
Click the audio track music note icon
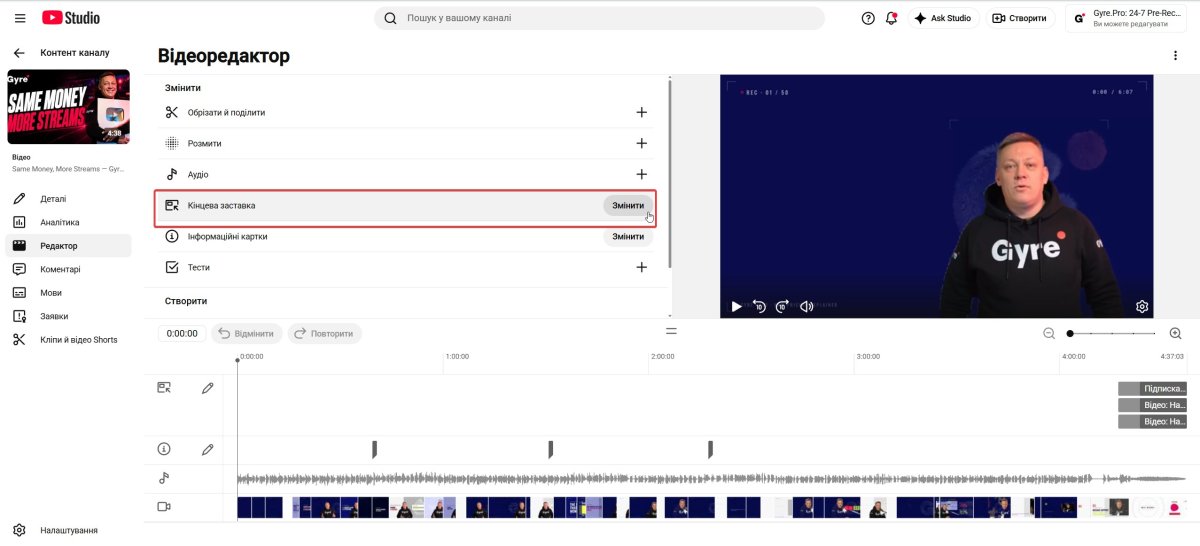point(164,478)
